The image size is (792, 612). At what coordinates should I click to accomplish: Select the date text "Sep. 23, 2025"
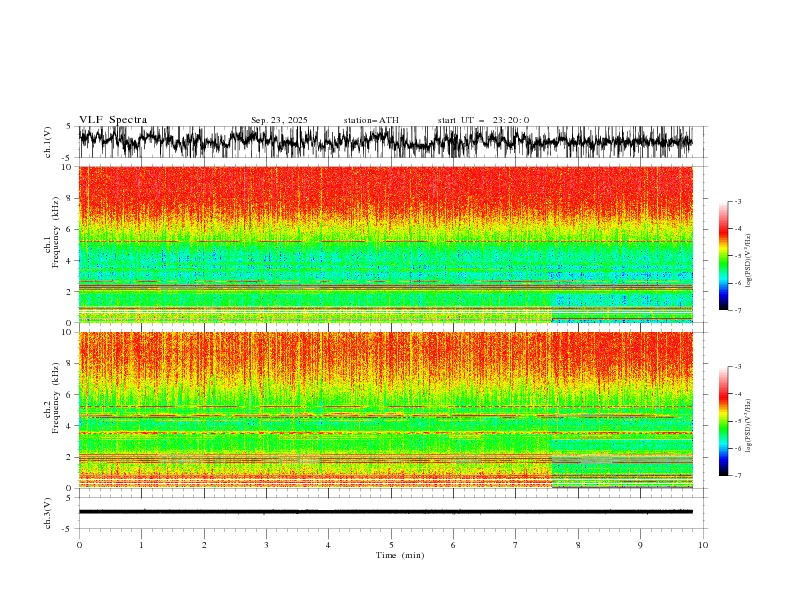pyautogui.click(x=279, y=120)
